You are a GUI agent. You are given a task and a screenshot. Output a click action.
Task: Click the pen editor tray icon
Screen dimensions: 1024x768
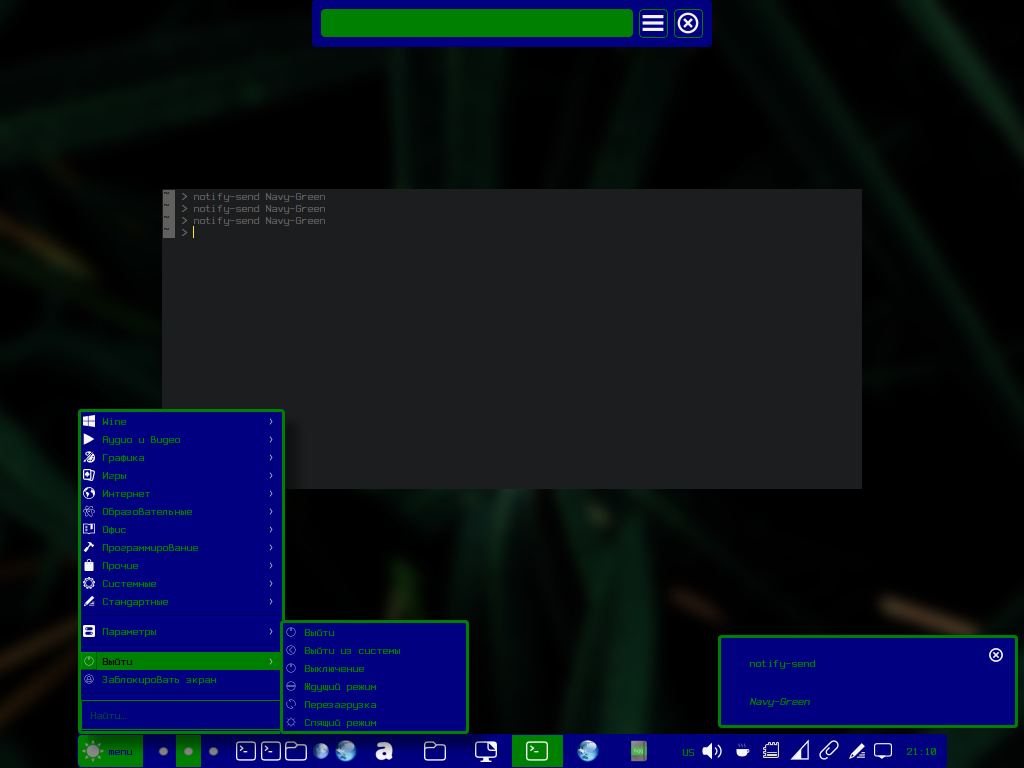[x=857, y=751]
